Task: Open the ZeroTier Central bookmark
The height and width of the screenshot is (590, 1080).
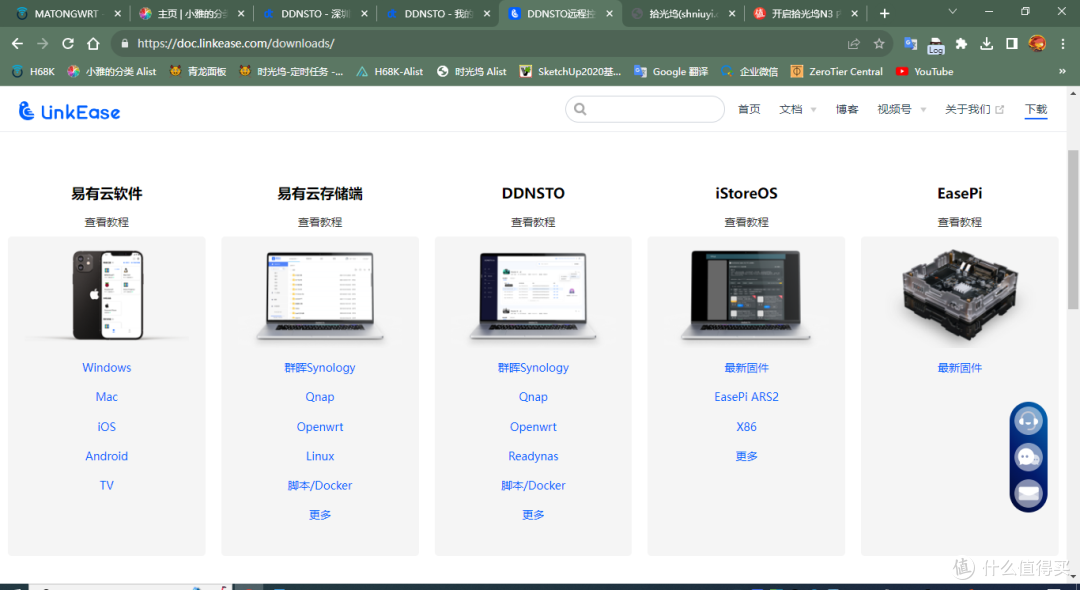Action: click(836, 72)
